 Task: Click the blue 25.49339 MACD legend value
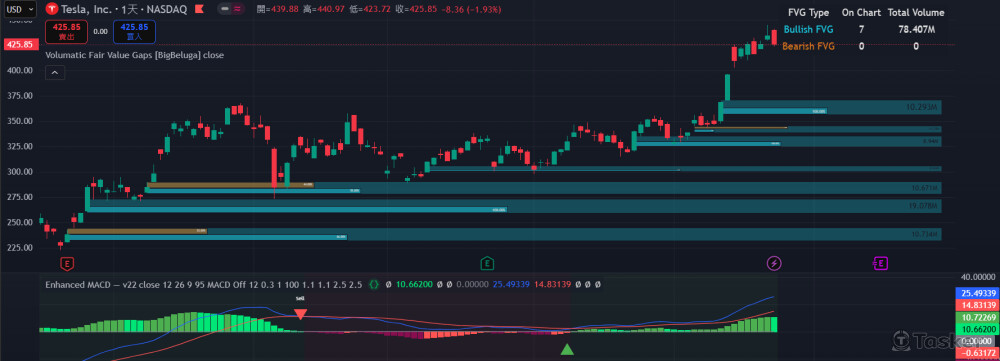[x=512, y=284]
